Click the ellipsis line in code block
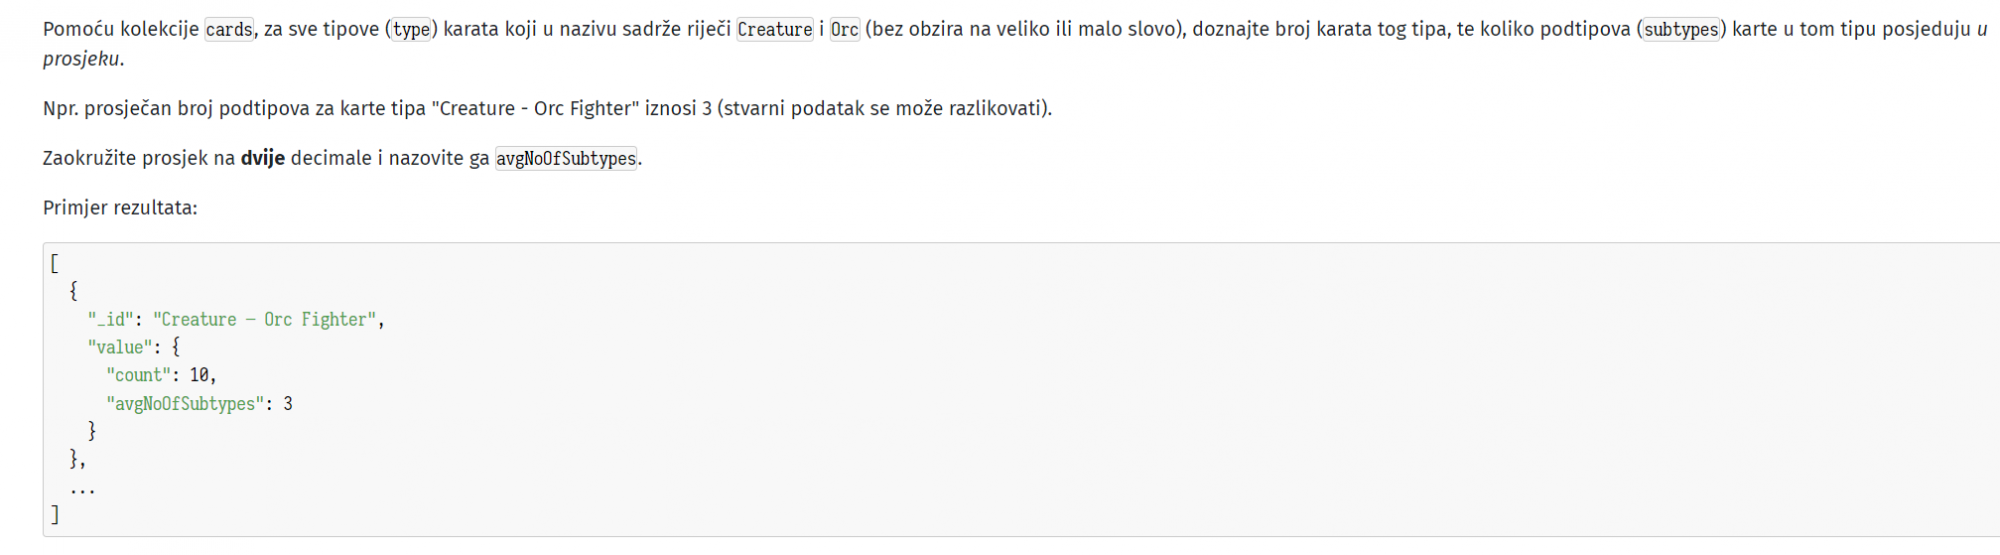The image size is (2000, 555). pos(82,490)
